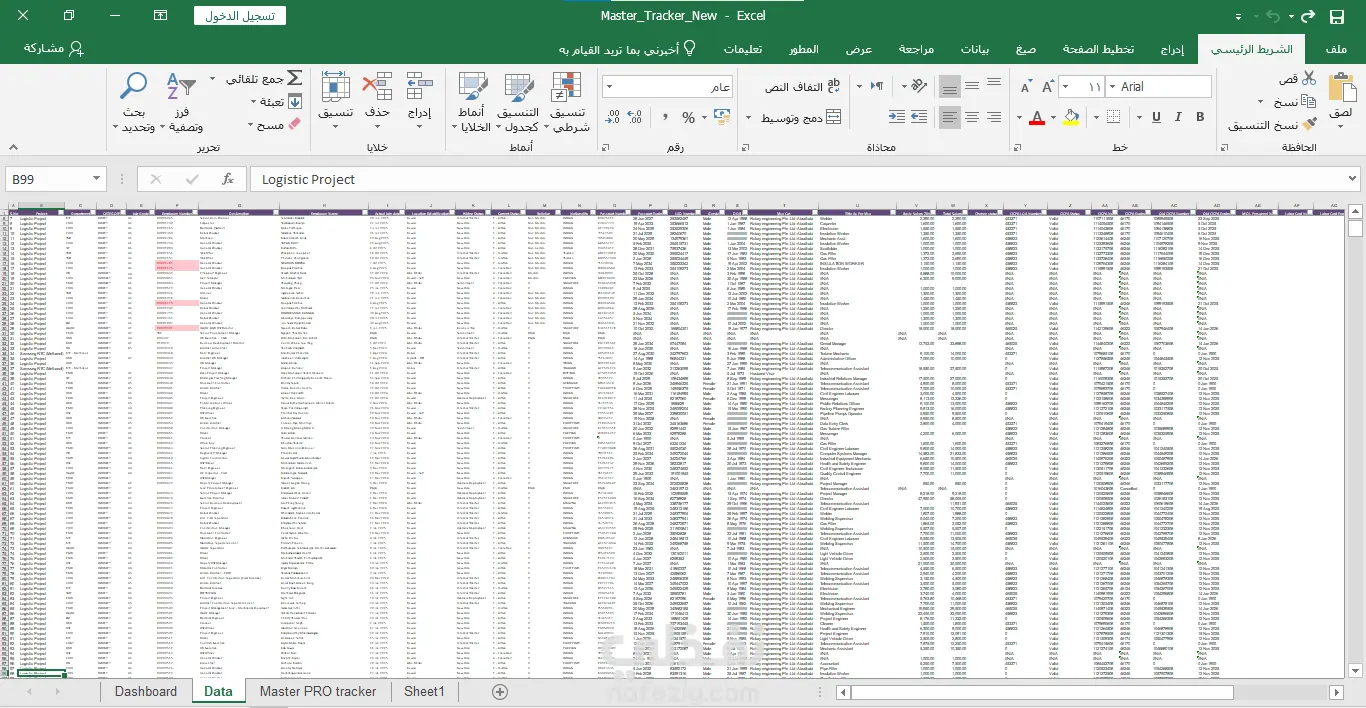The height and width of the screenshot is (708, 1366).
Task: Add a new sheet with plus button
Action: [x=500, y=691]
